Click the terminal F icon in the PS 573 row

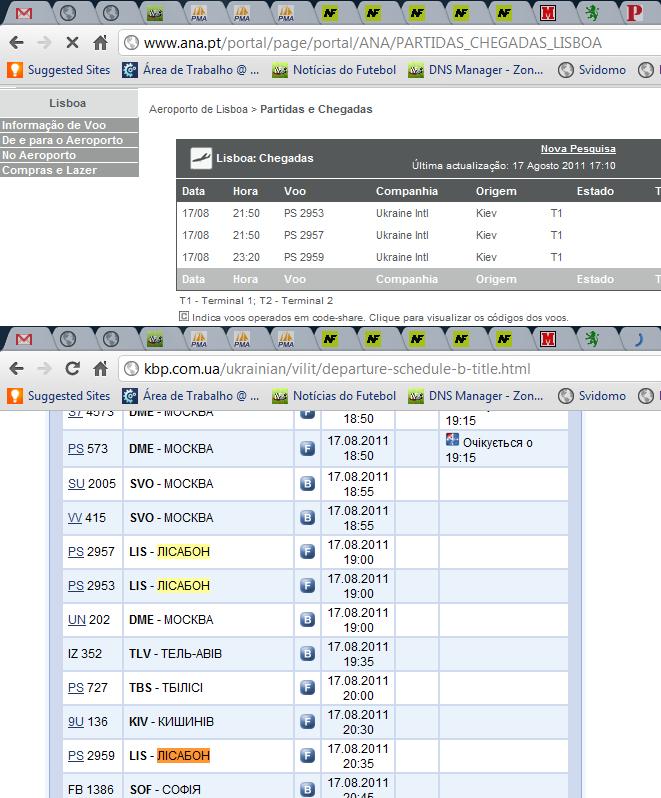[x=308, y=449]
